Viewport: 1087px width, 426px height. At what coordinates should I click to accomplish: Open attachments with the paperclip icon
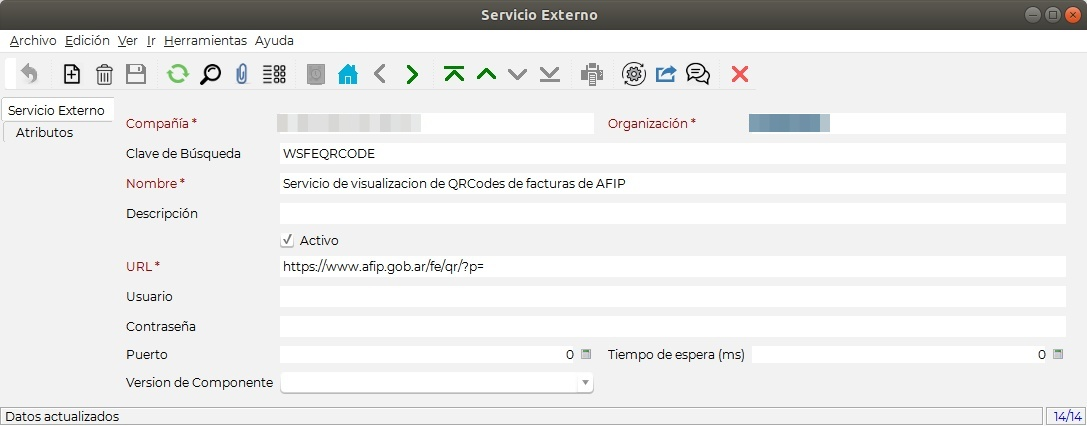tap(241, 74)
